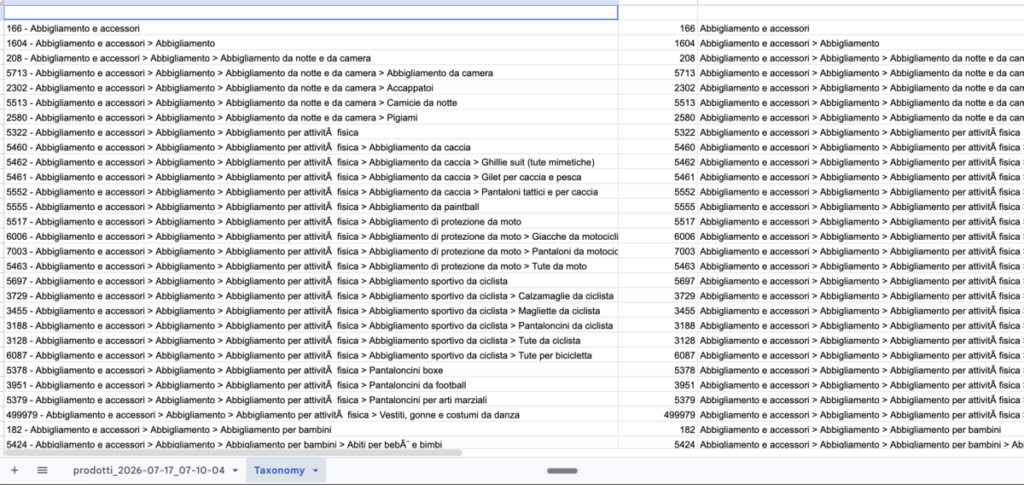
Task: Select the numeric cell 1604
Action: coord(658,43)
